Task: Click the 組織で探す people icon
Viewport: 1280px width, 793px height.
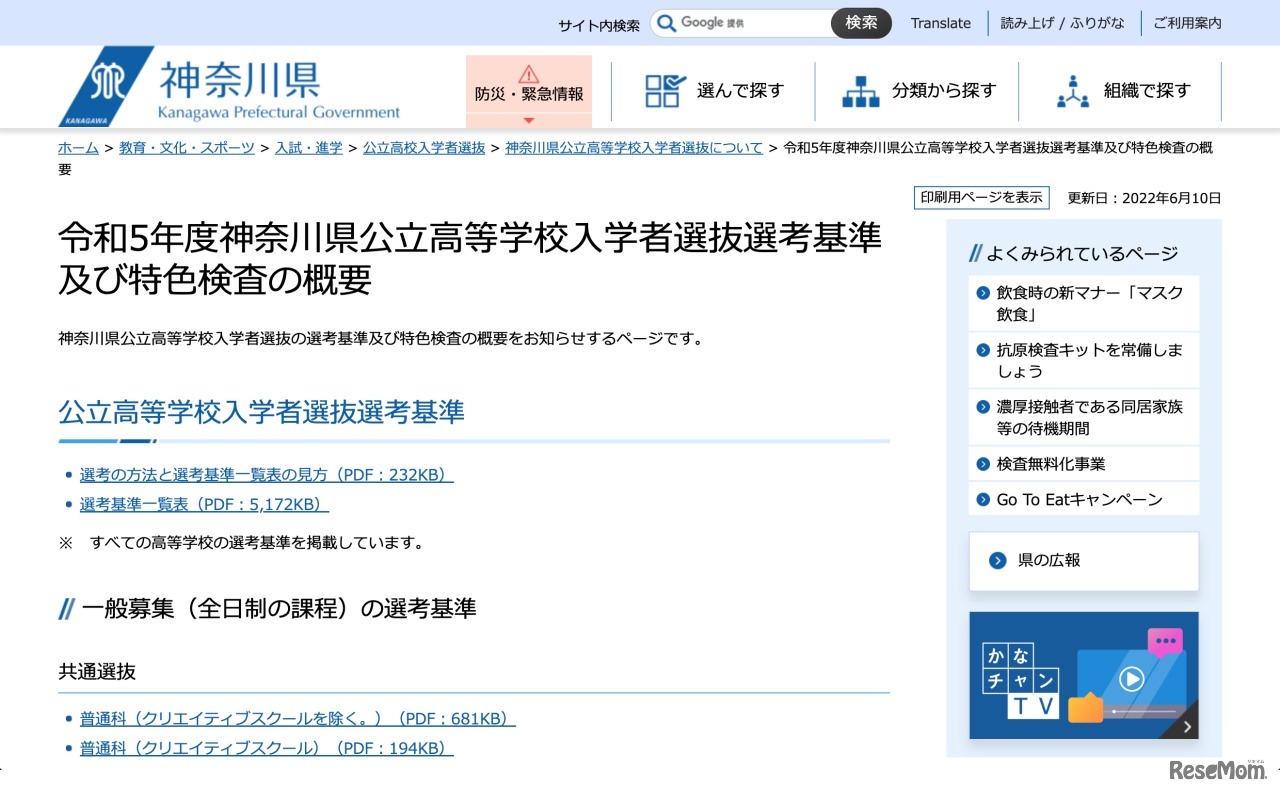Action: click(x=1073, y=91)
